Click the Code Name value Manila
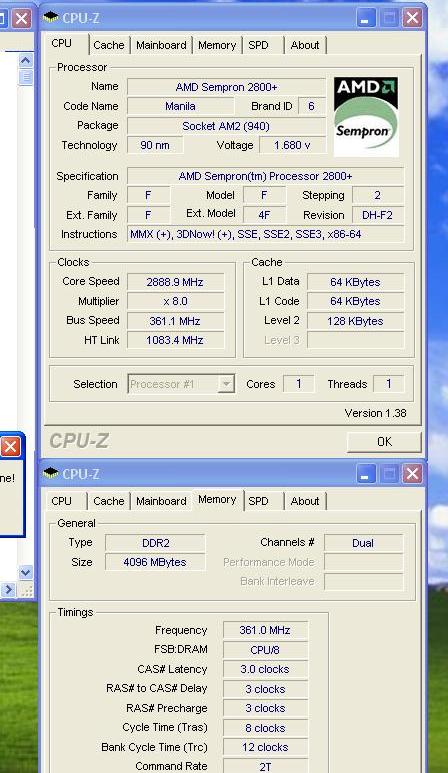Viewport: 448px width, 773px height. (180, 106)
